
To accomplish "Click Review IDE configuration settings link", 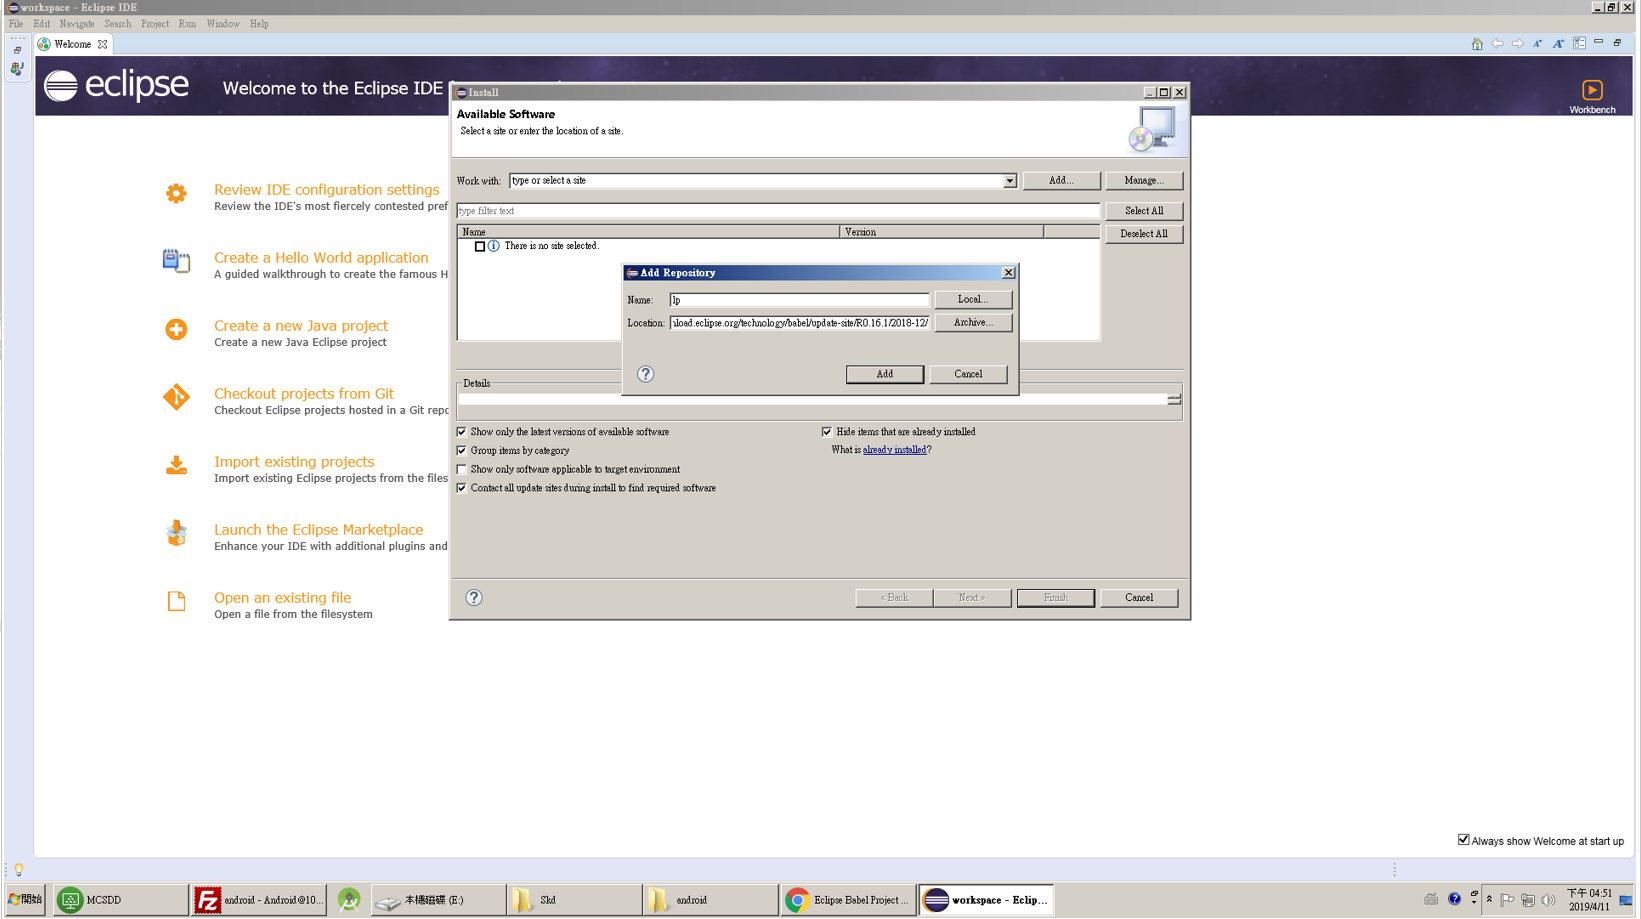I will click(x=327, y=190).
